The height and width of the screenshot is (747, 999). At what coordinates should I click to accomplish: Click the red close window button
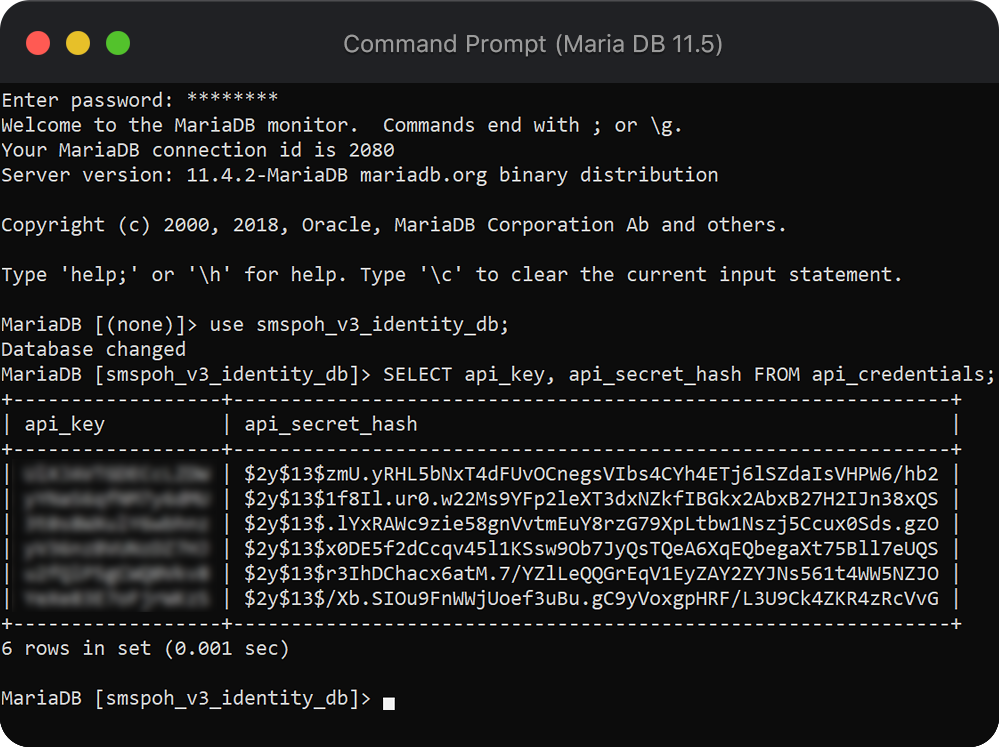point(38,43)
